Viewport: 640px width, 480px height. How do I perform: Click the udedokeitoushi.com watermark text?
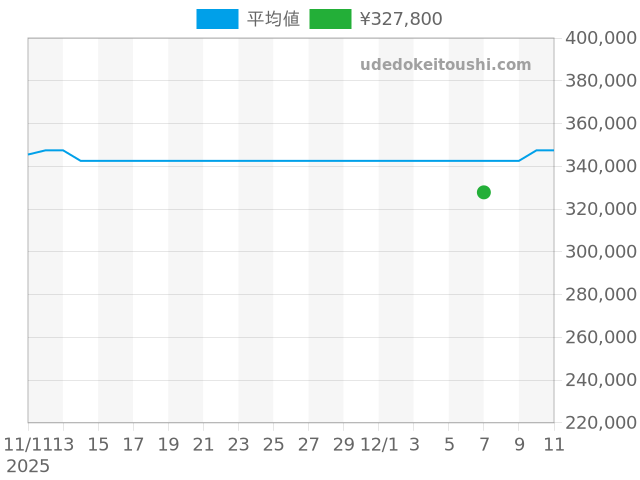point(445,65)
